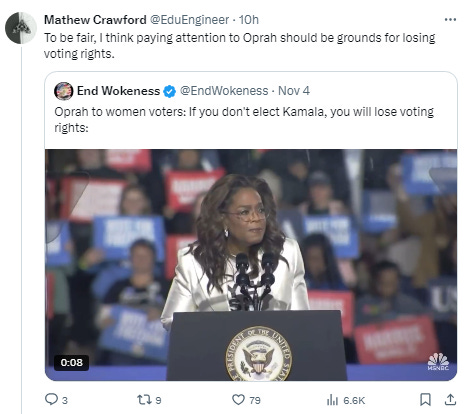Bookmark this tweet

point(425,399)
